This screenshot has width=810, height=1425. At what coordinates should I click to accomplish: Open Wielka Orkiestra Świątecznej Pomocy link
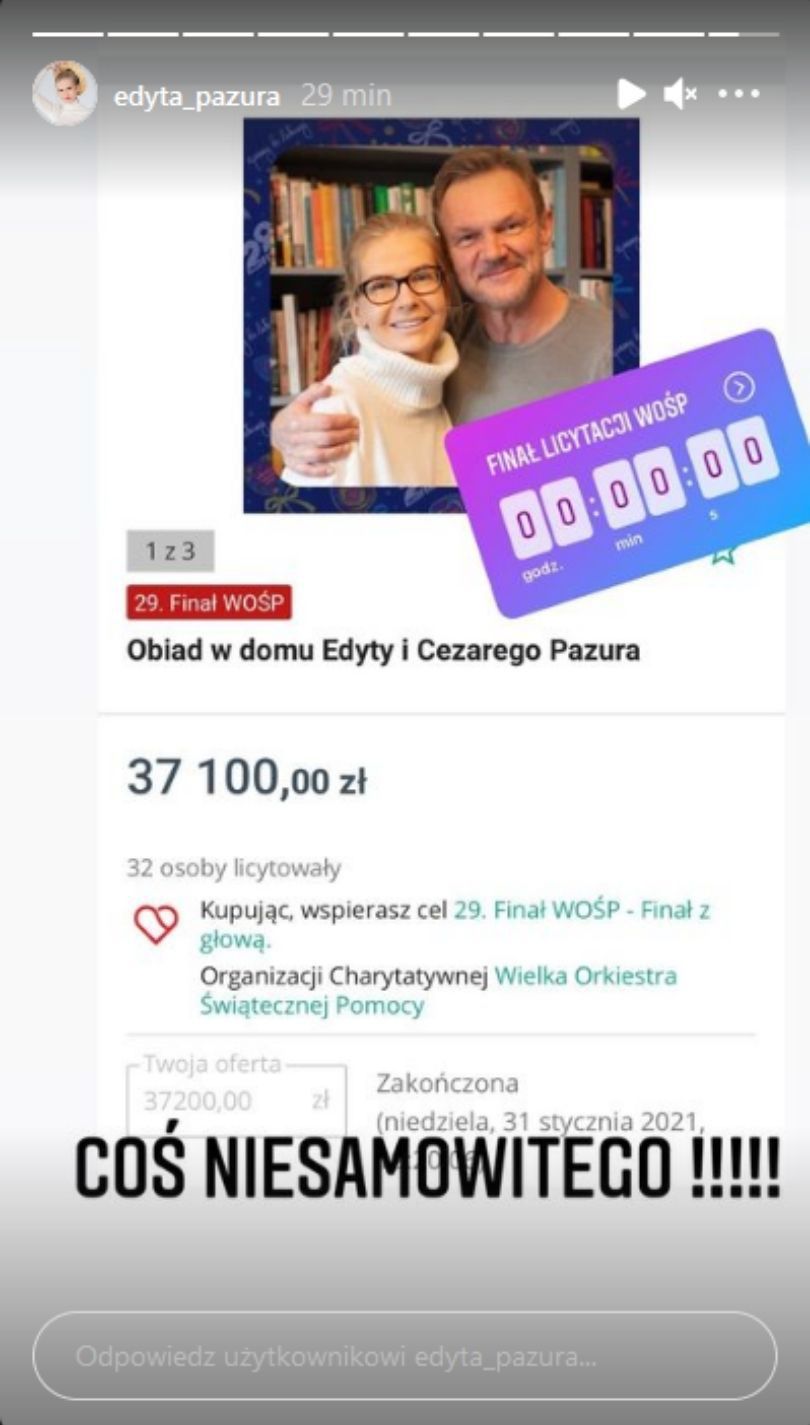coord(438,990)
